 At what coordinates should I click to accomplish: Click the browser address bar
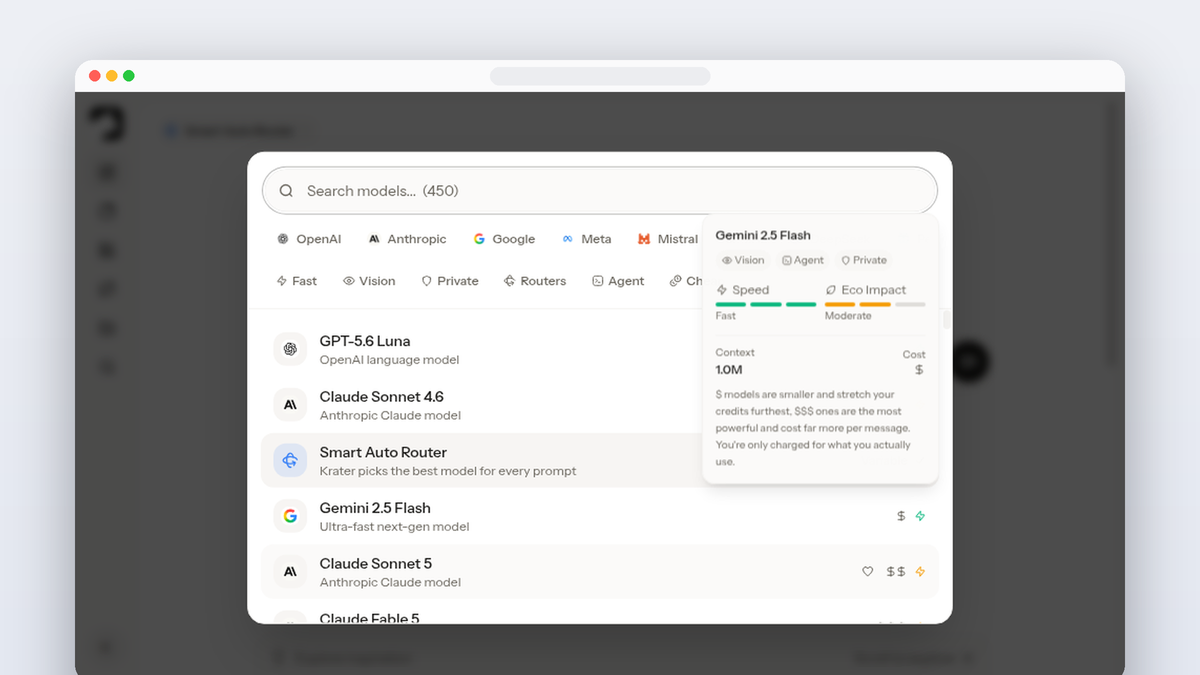click(x=600, y=76)
